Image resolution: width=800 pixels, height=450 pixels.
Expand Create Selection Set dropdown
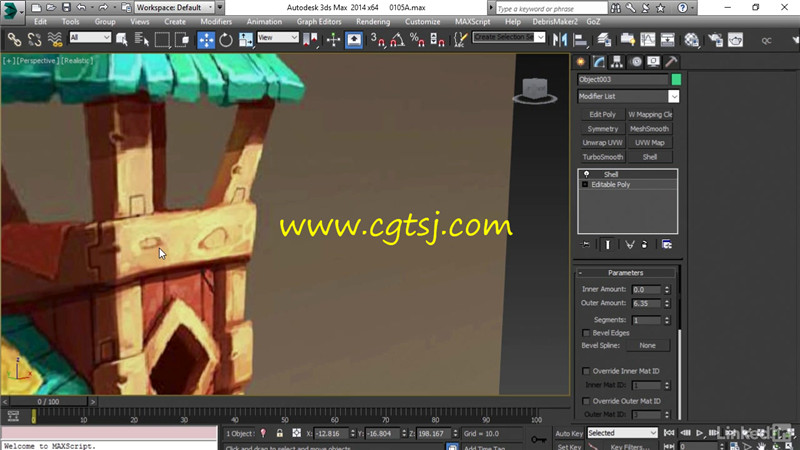coord(540,37)
